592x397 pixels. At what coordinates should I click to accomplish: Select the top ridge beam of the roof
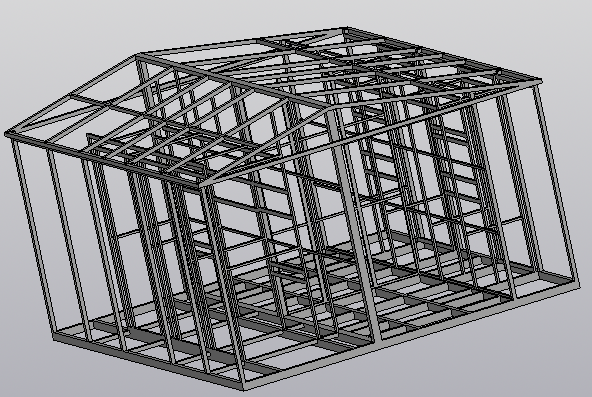242,43
